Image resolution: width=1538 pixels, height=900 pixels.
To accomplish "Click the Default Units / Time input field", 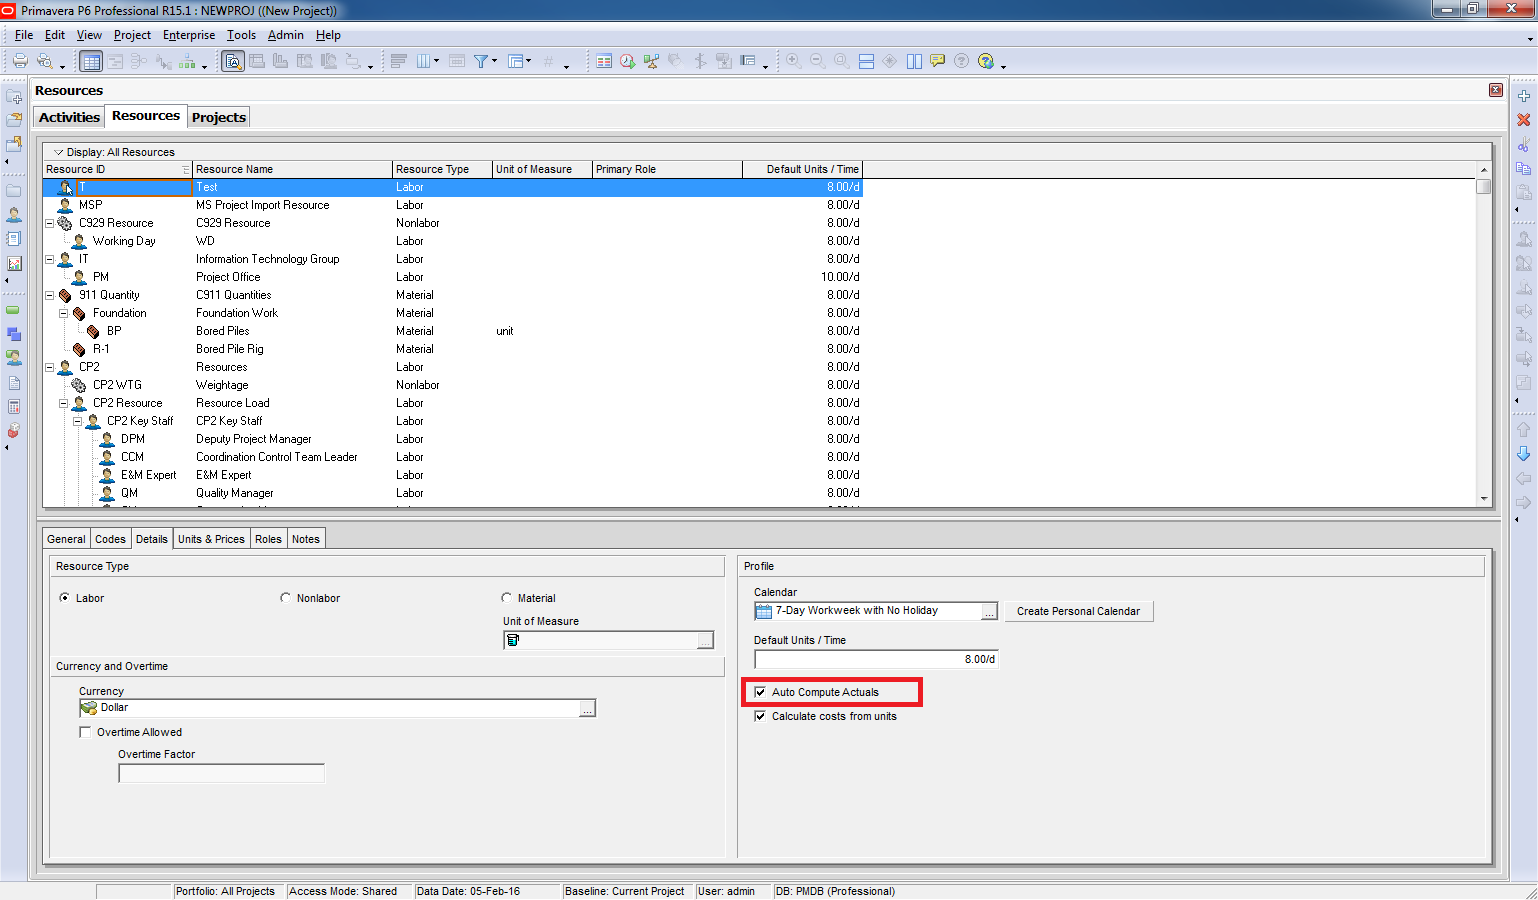I will pos(875,659).
